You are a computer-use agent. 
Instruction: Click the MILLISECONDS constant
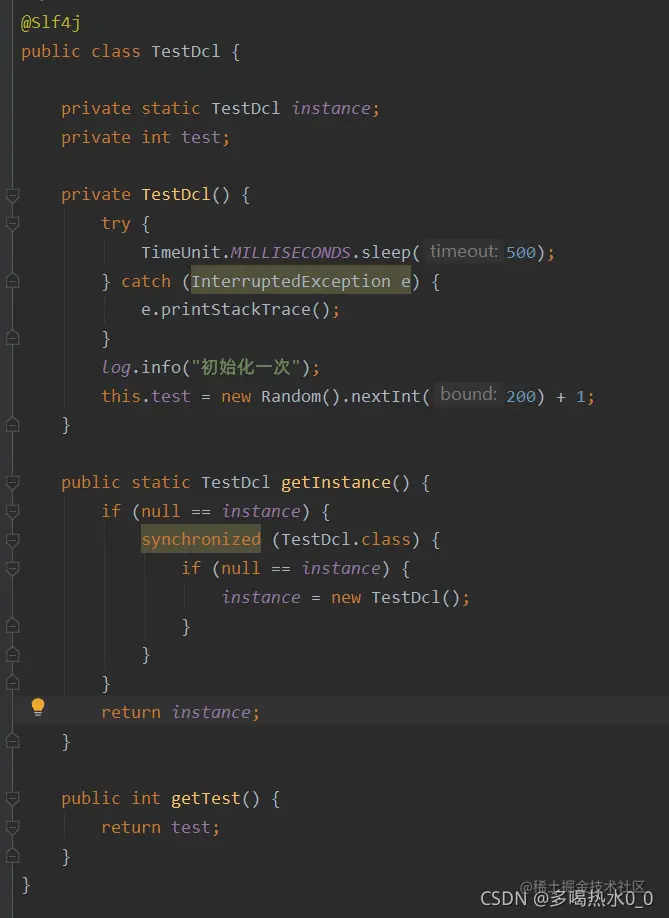coord(290,252)
